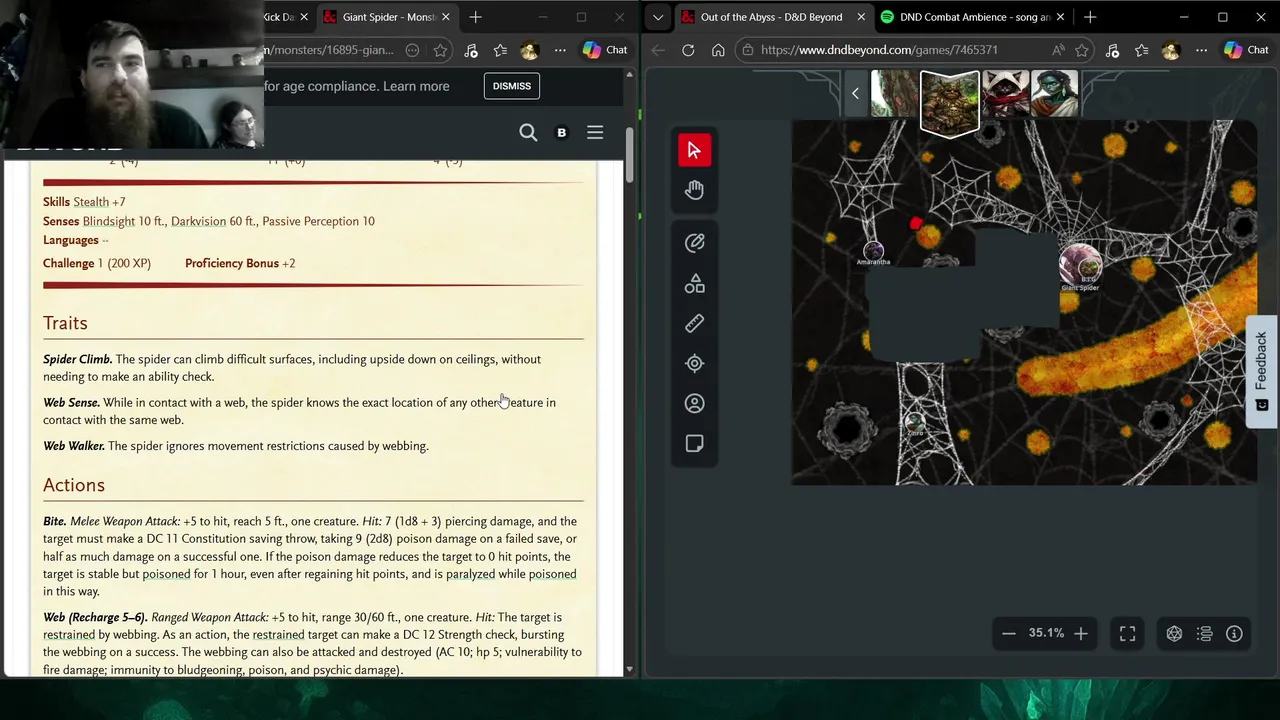The image size is (1280, 720).
Task: Go to home in right browser
Action: [718, 50]
